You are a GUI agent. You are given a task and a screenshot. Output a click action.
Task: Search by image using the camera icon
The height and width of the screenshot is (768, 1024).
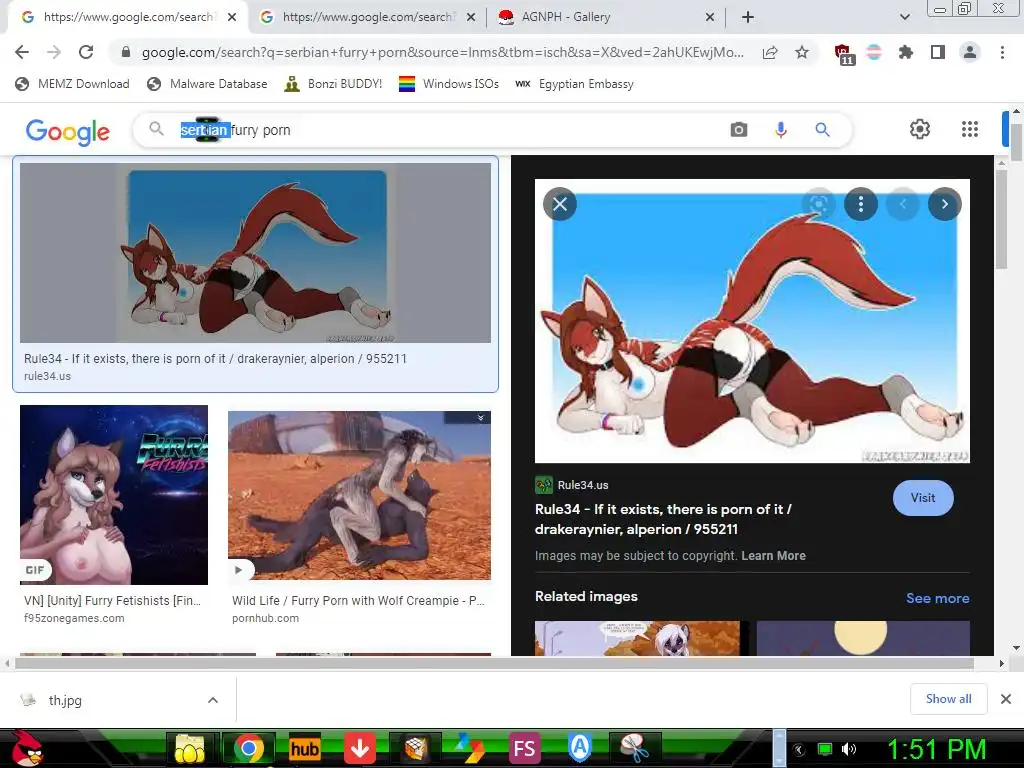tap(739, 130)
